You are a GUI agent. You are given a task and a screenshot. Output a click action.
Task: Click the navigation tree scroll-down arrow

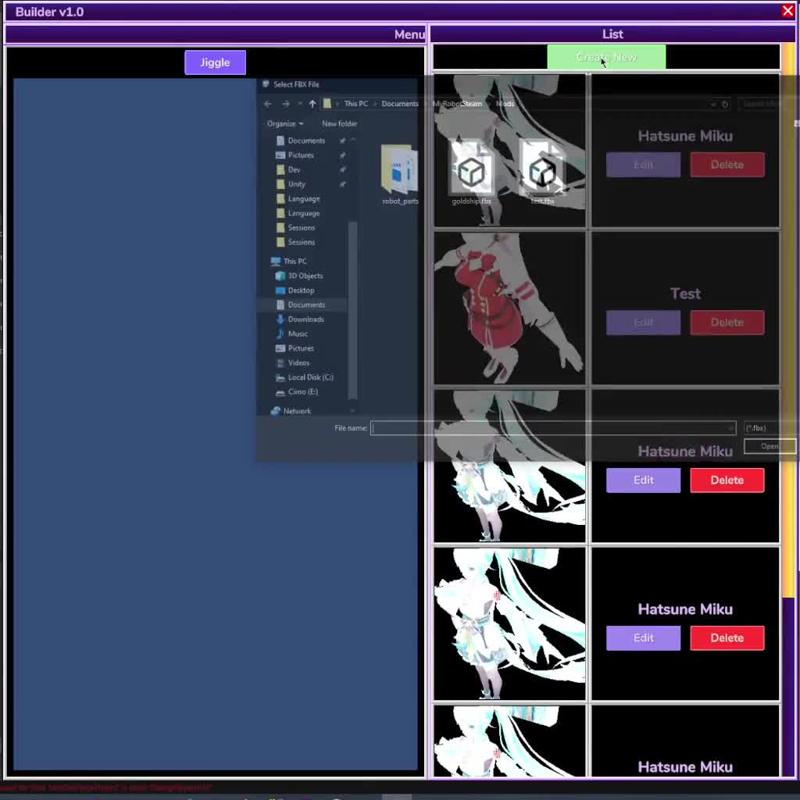tap(352, 411)
